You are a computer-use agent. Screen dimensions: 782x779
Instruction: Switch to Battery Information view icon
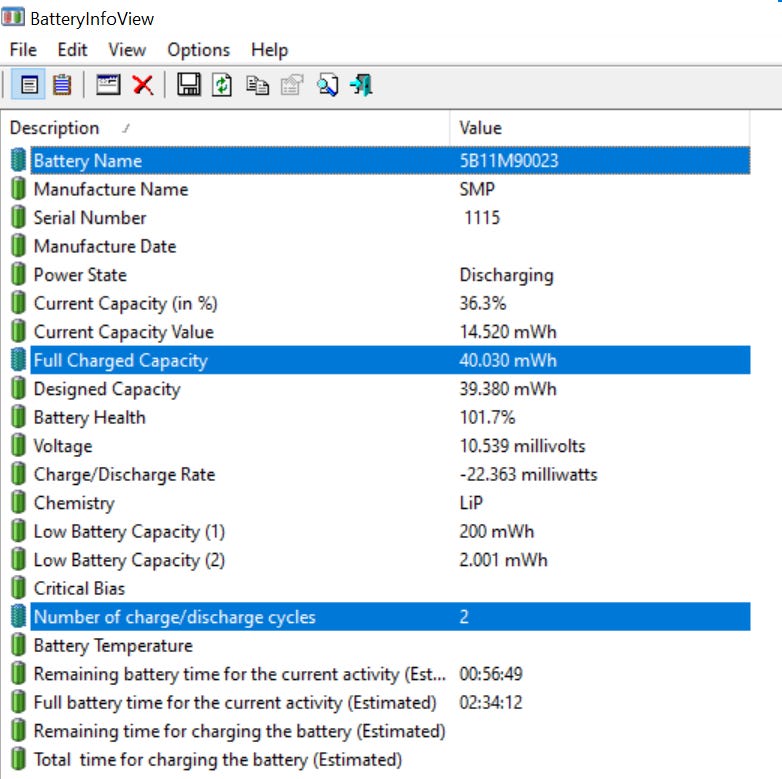tap(28, 85)
